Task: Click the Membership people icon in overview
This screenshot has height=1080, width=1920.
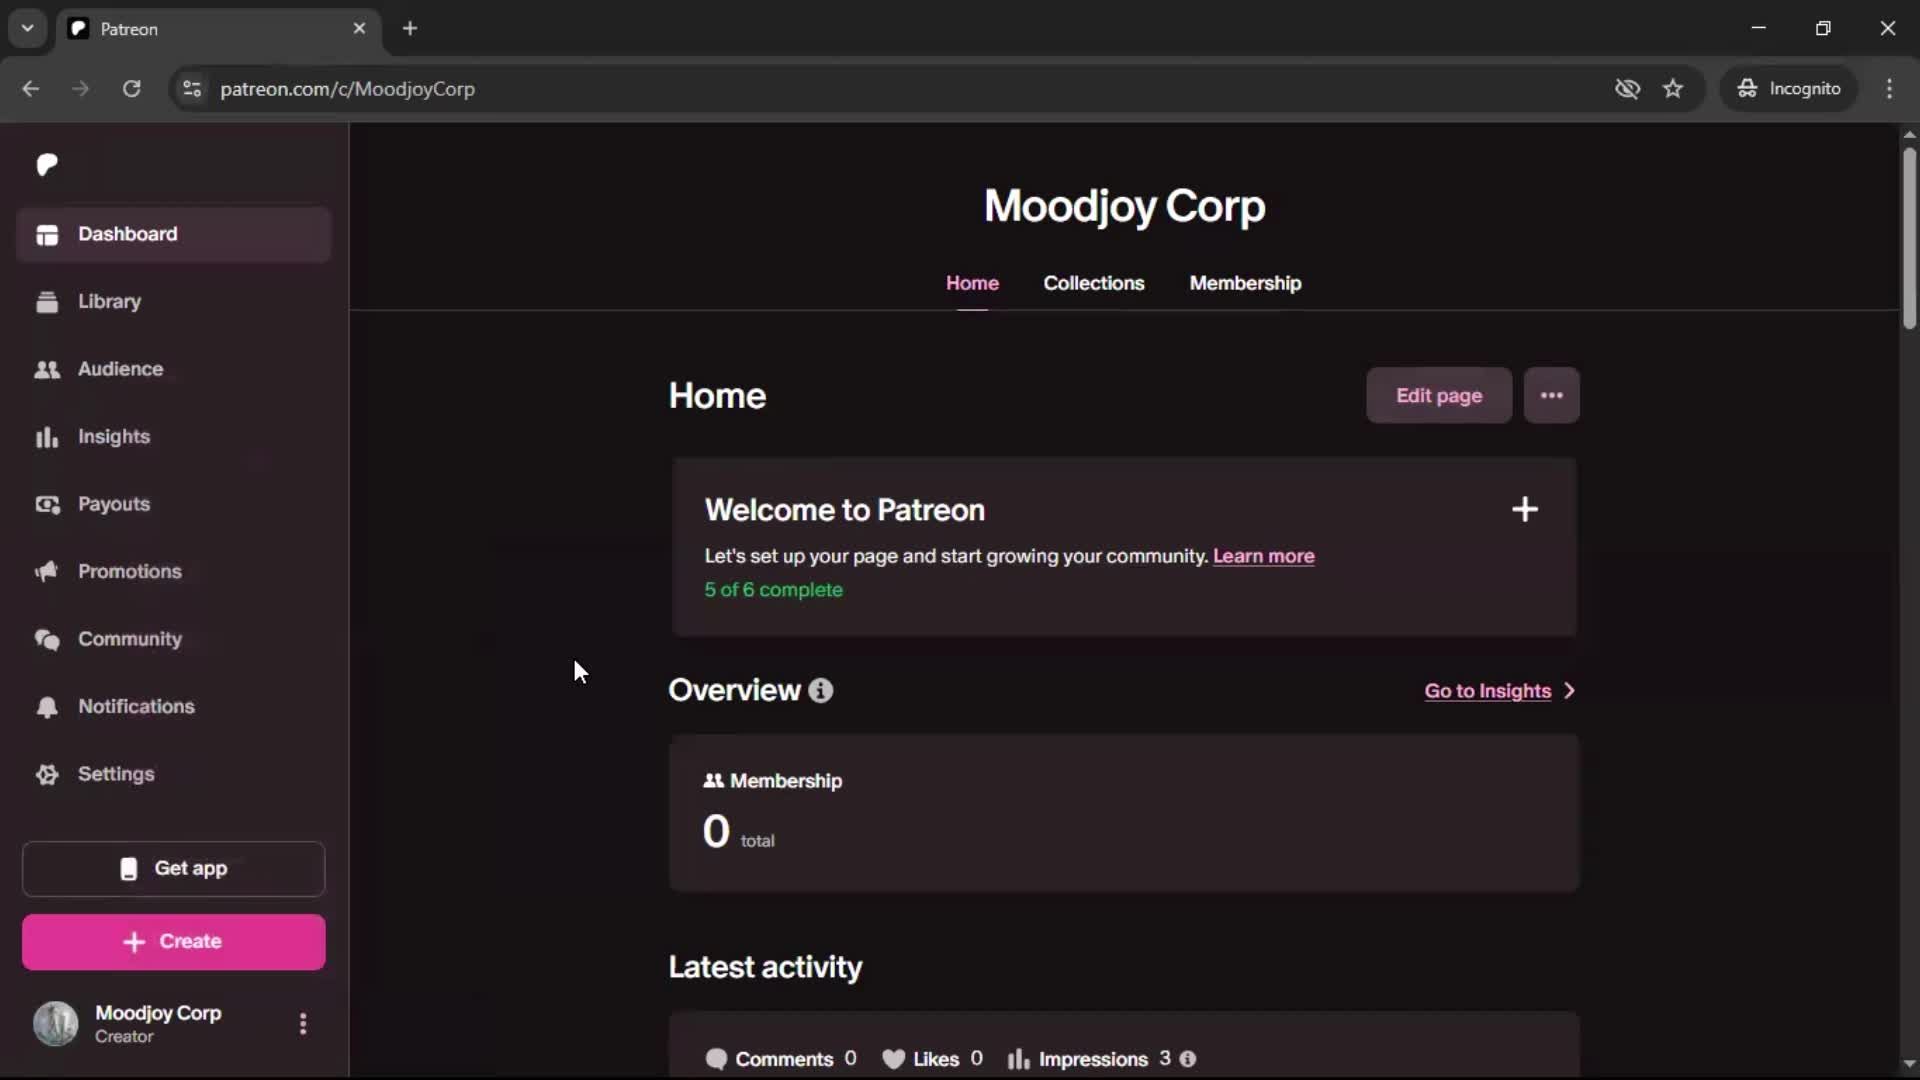Action: [x=713, y=781]
